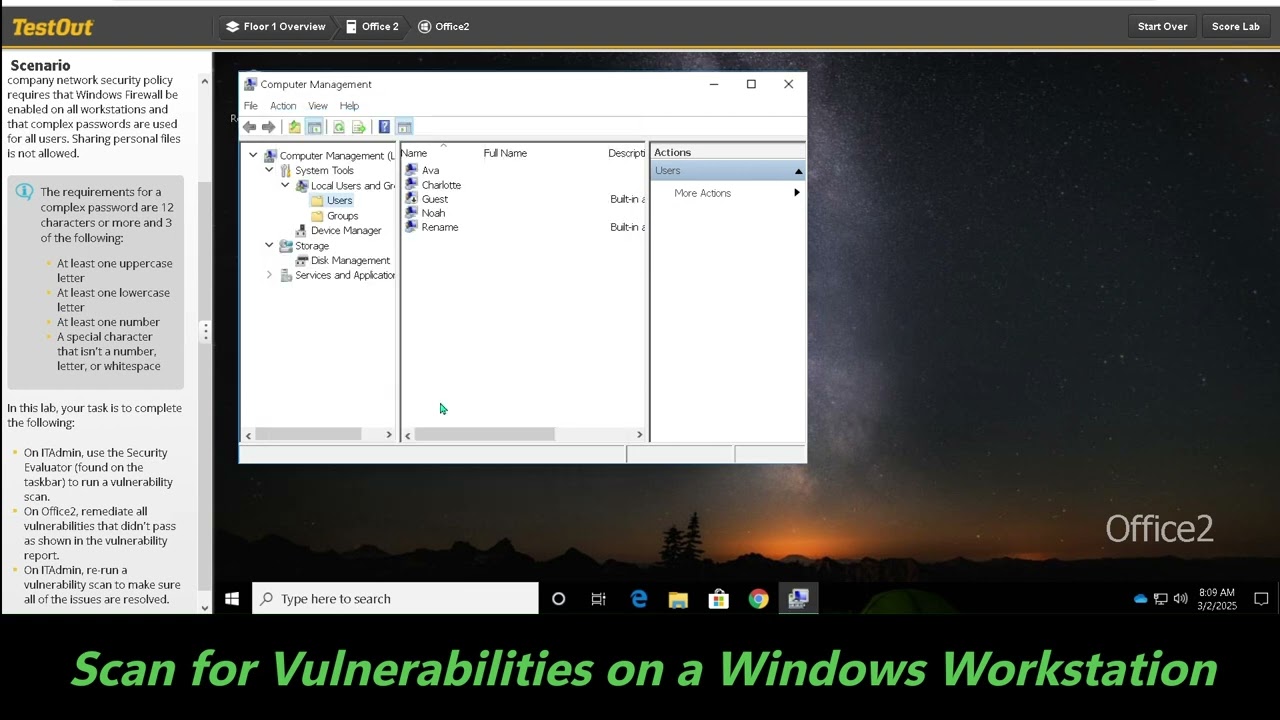Collapse the Computer Management (Local) root node
The image size is (1280, 720).
(253, 156)
